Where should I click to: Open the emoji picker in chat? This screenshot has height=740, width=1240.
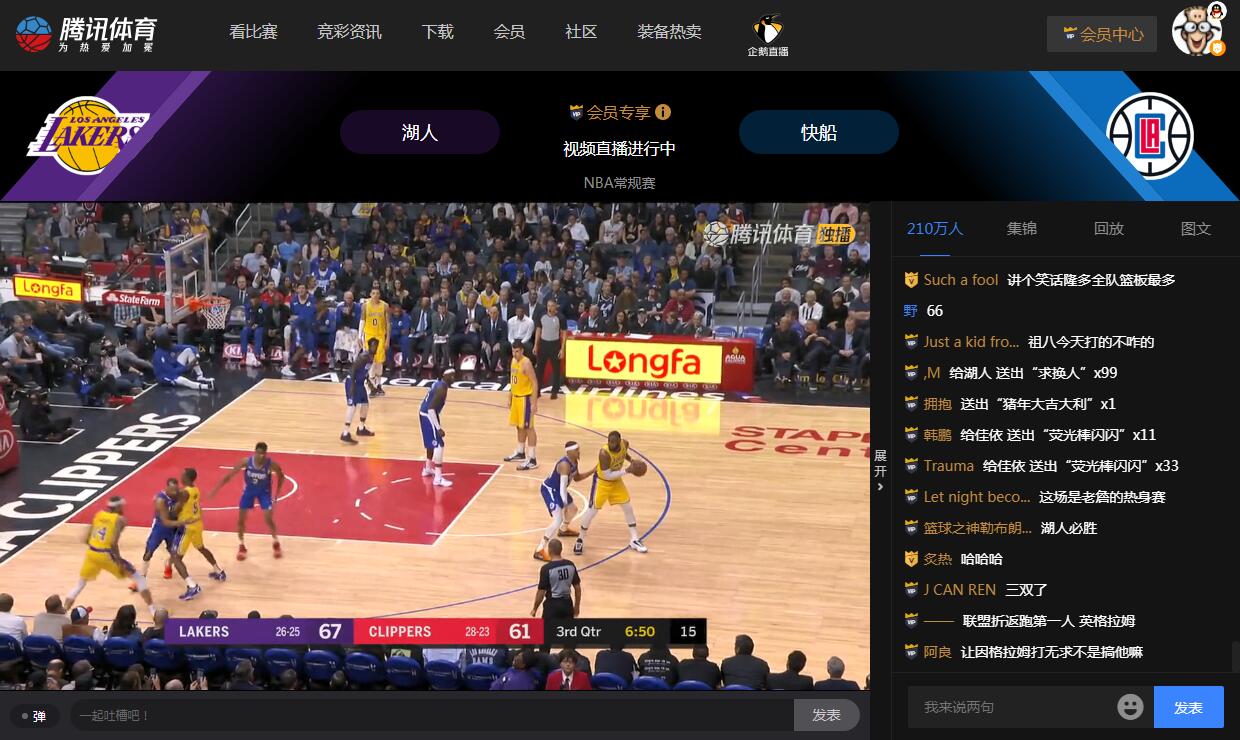(x=1130, y=707)
